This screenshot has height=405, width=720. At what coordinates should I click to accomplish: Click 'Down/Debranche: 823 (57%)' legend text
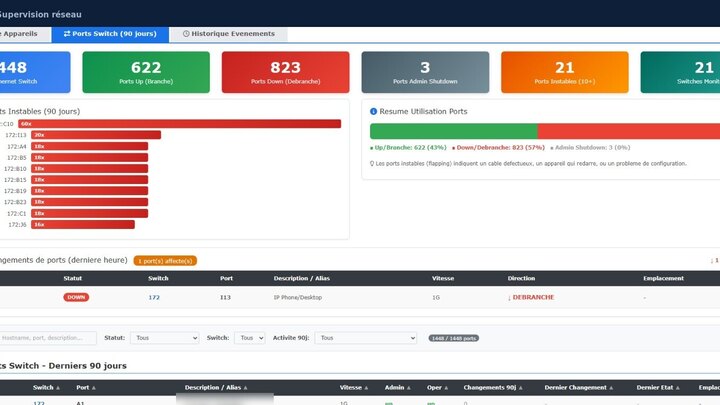point(498,148)
